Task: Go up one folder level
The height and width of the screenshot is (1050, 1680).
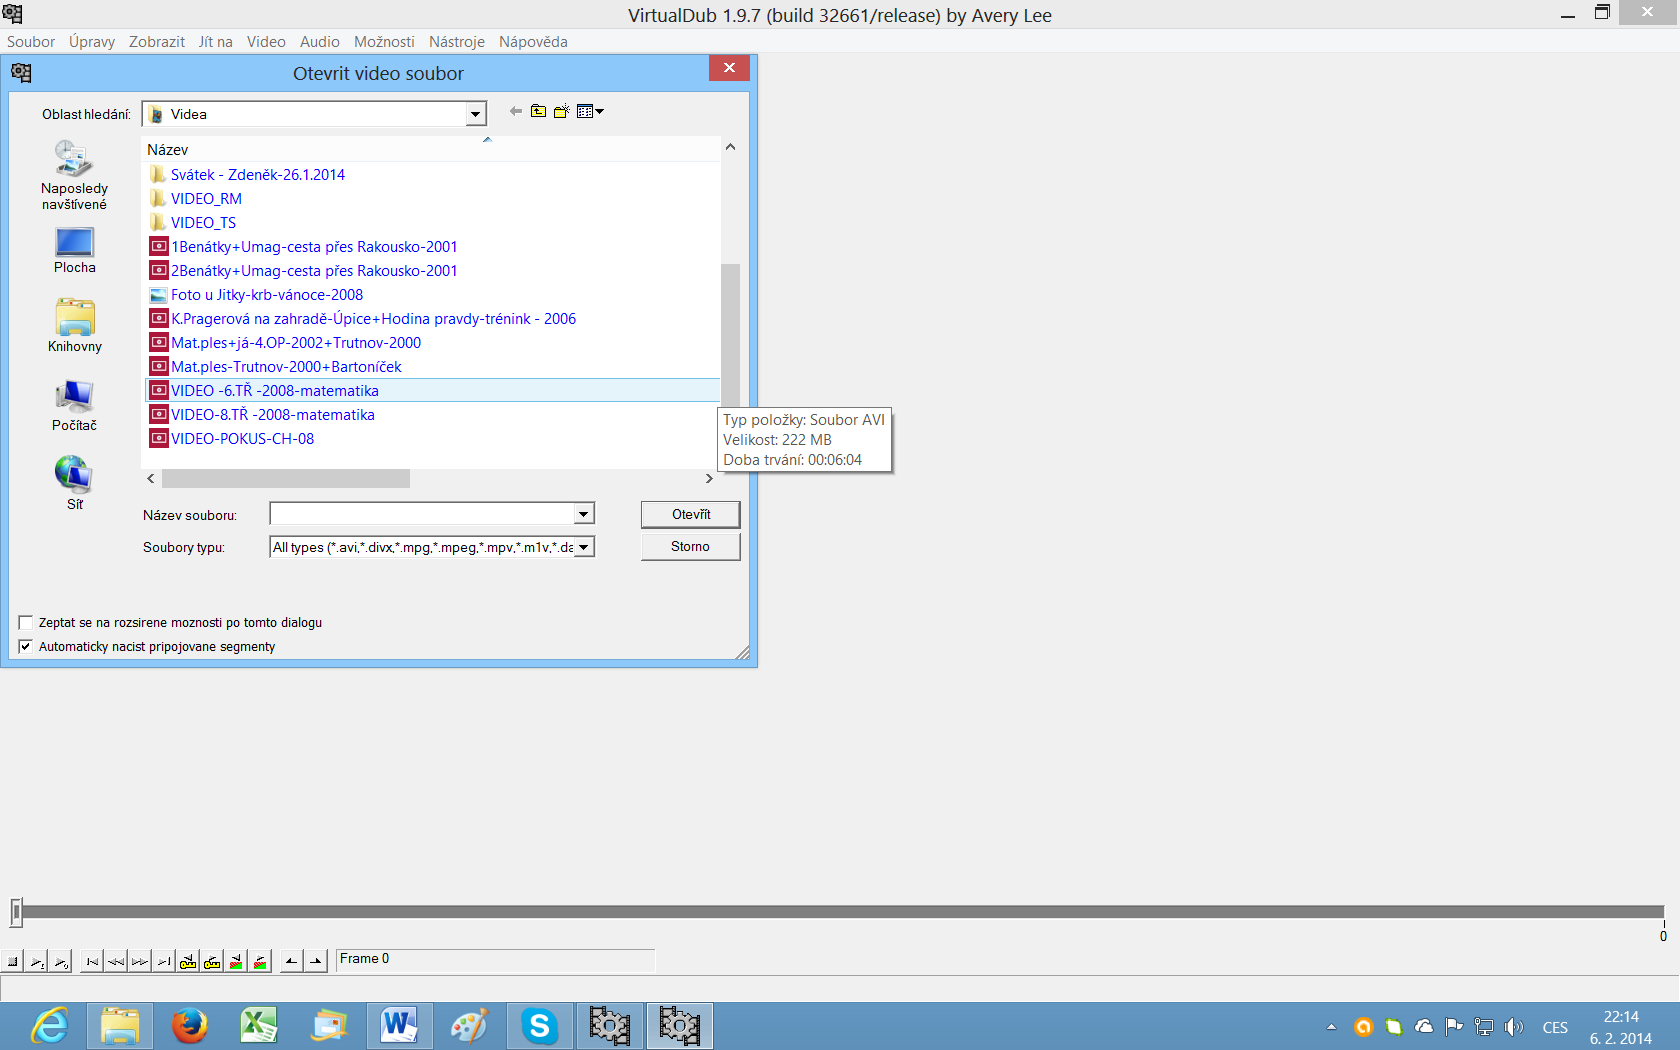Action: click(538, 111)
